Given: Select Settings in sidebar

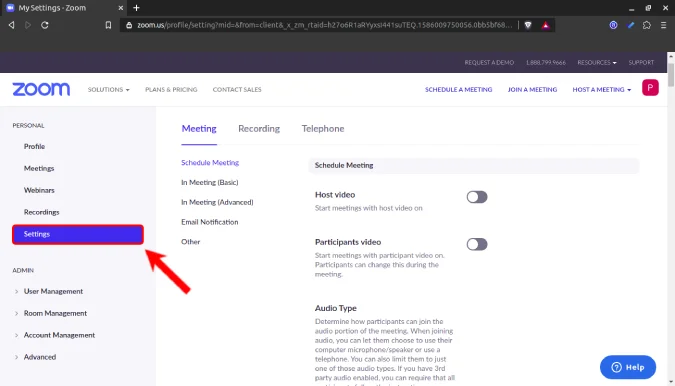Looking at the screenshot, I should coord(78,235).
